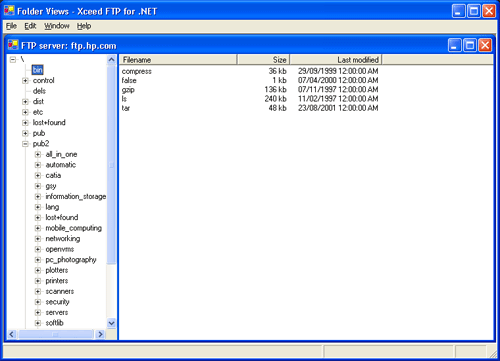The image size is (500, 361).
Task: Select the printers folder
Action: tap(57, 281)
